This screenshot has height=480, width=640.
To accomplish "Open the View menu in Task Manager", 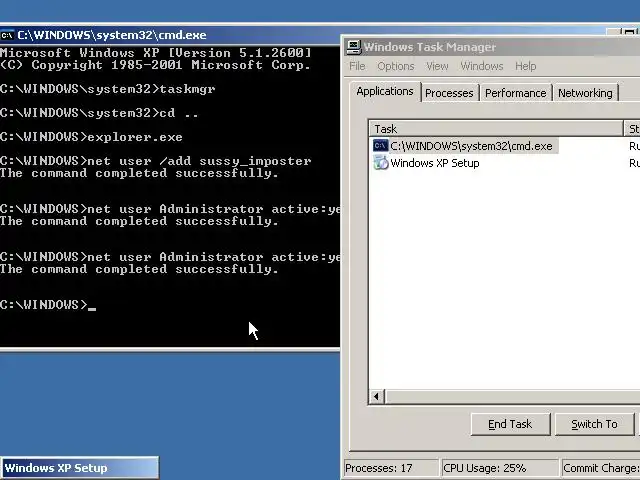I will tap(437, 66).
